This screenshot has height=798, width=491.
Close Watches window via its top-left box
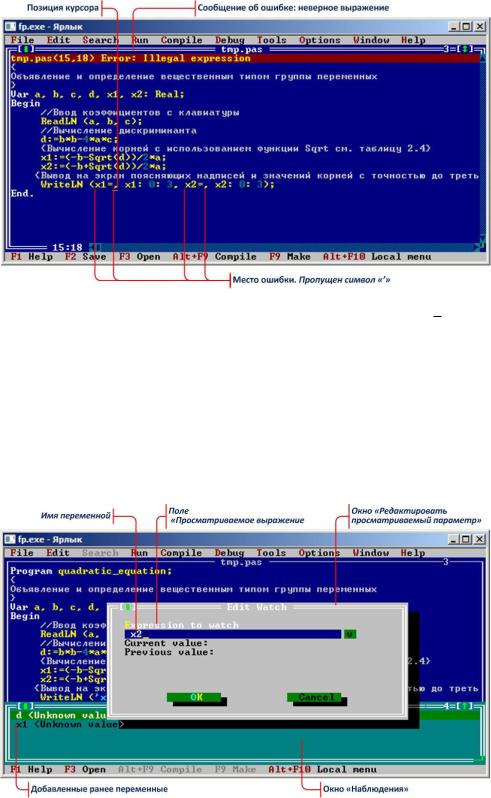(26, 706)
